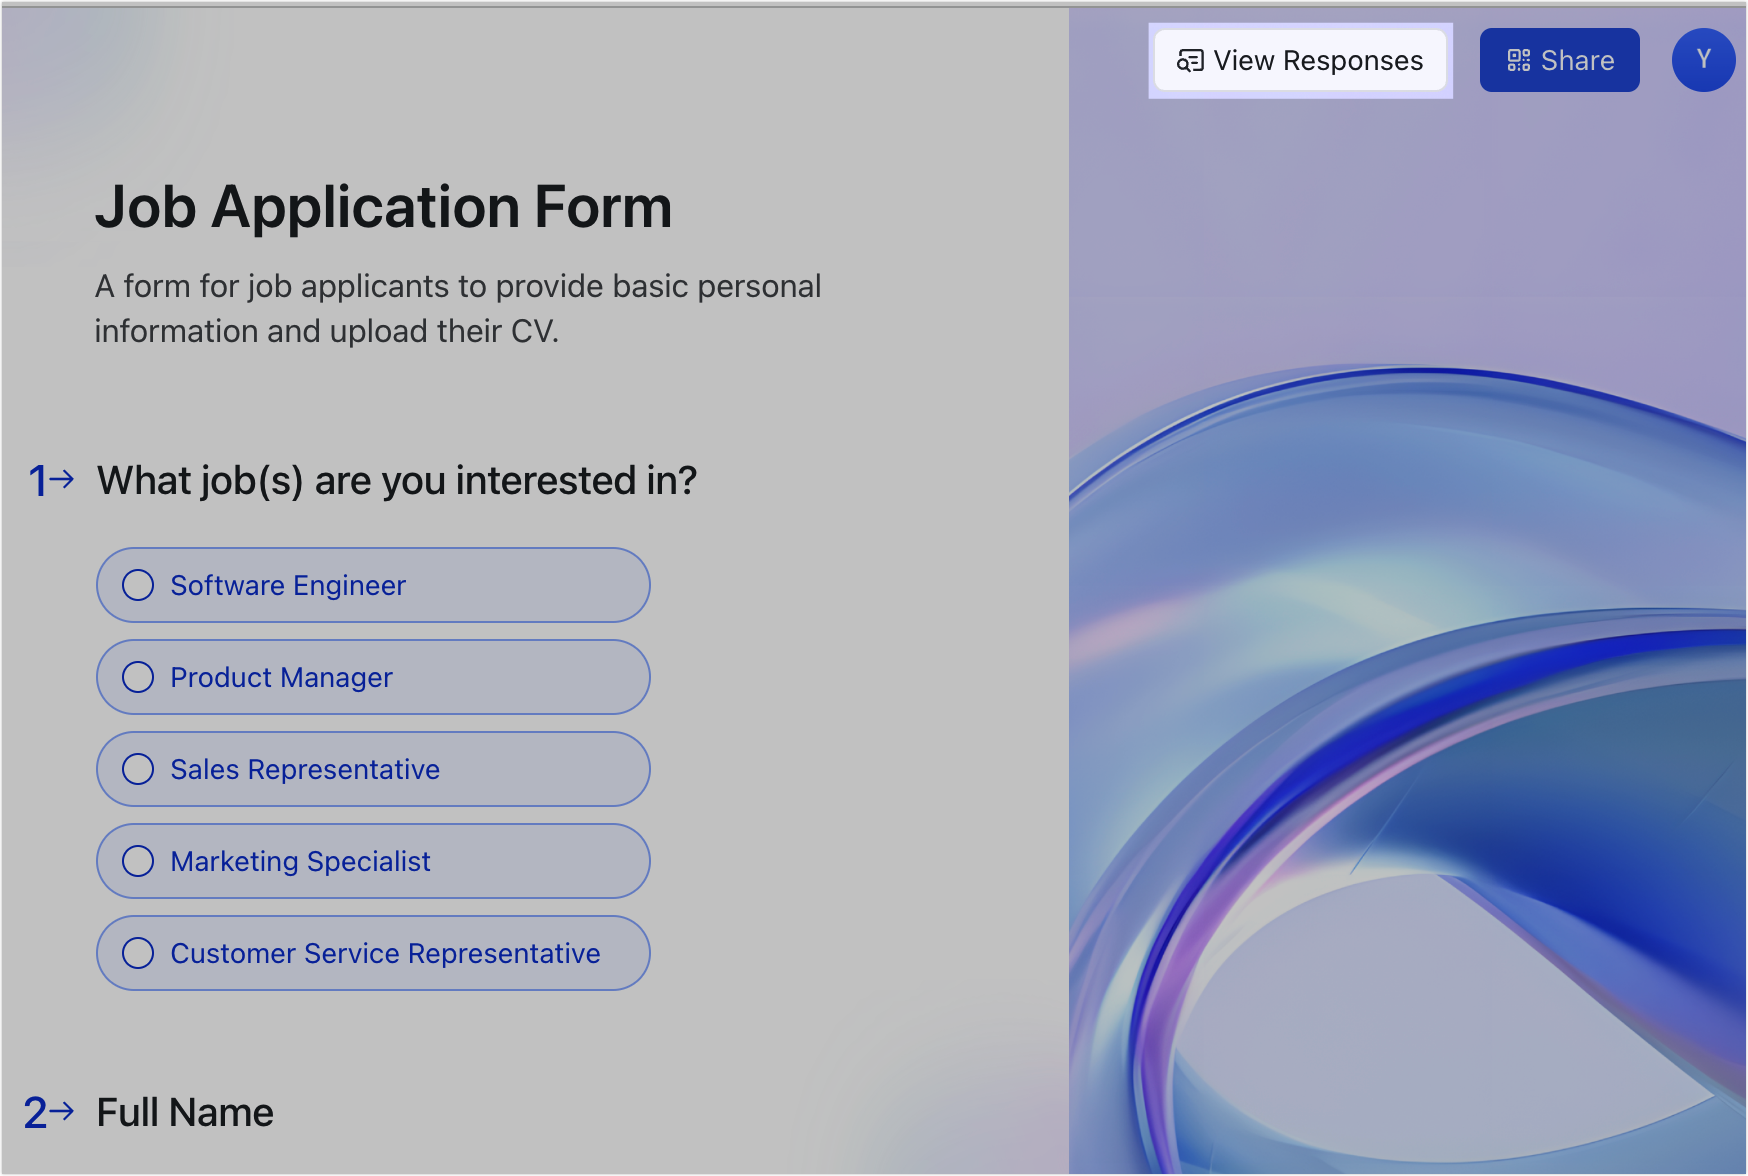Select the Product Manager option
1748x1176 pixels.
tap(372, 677)
